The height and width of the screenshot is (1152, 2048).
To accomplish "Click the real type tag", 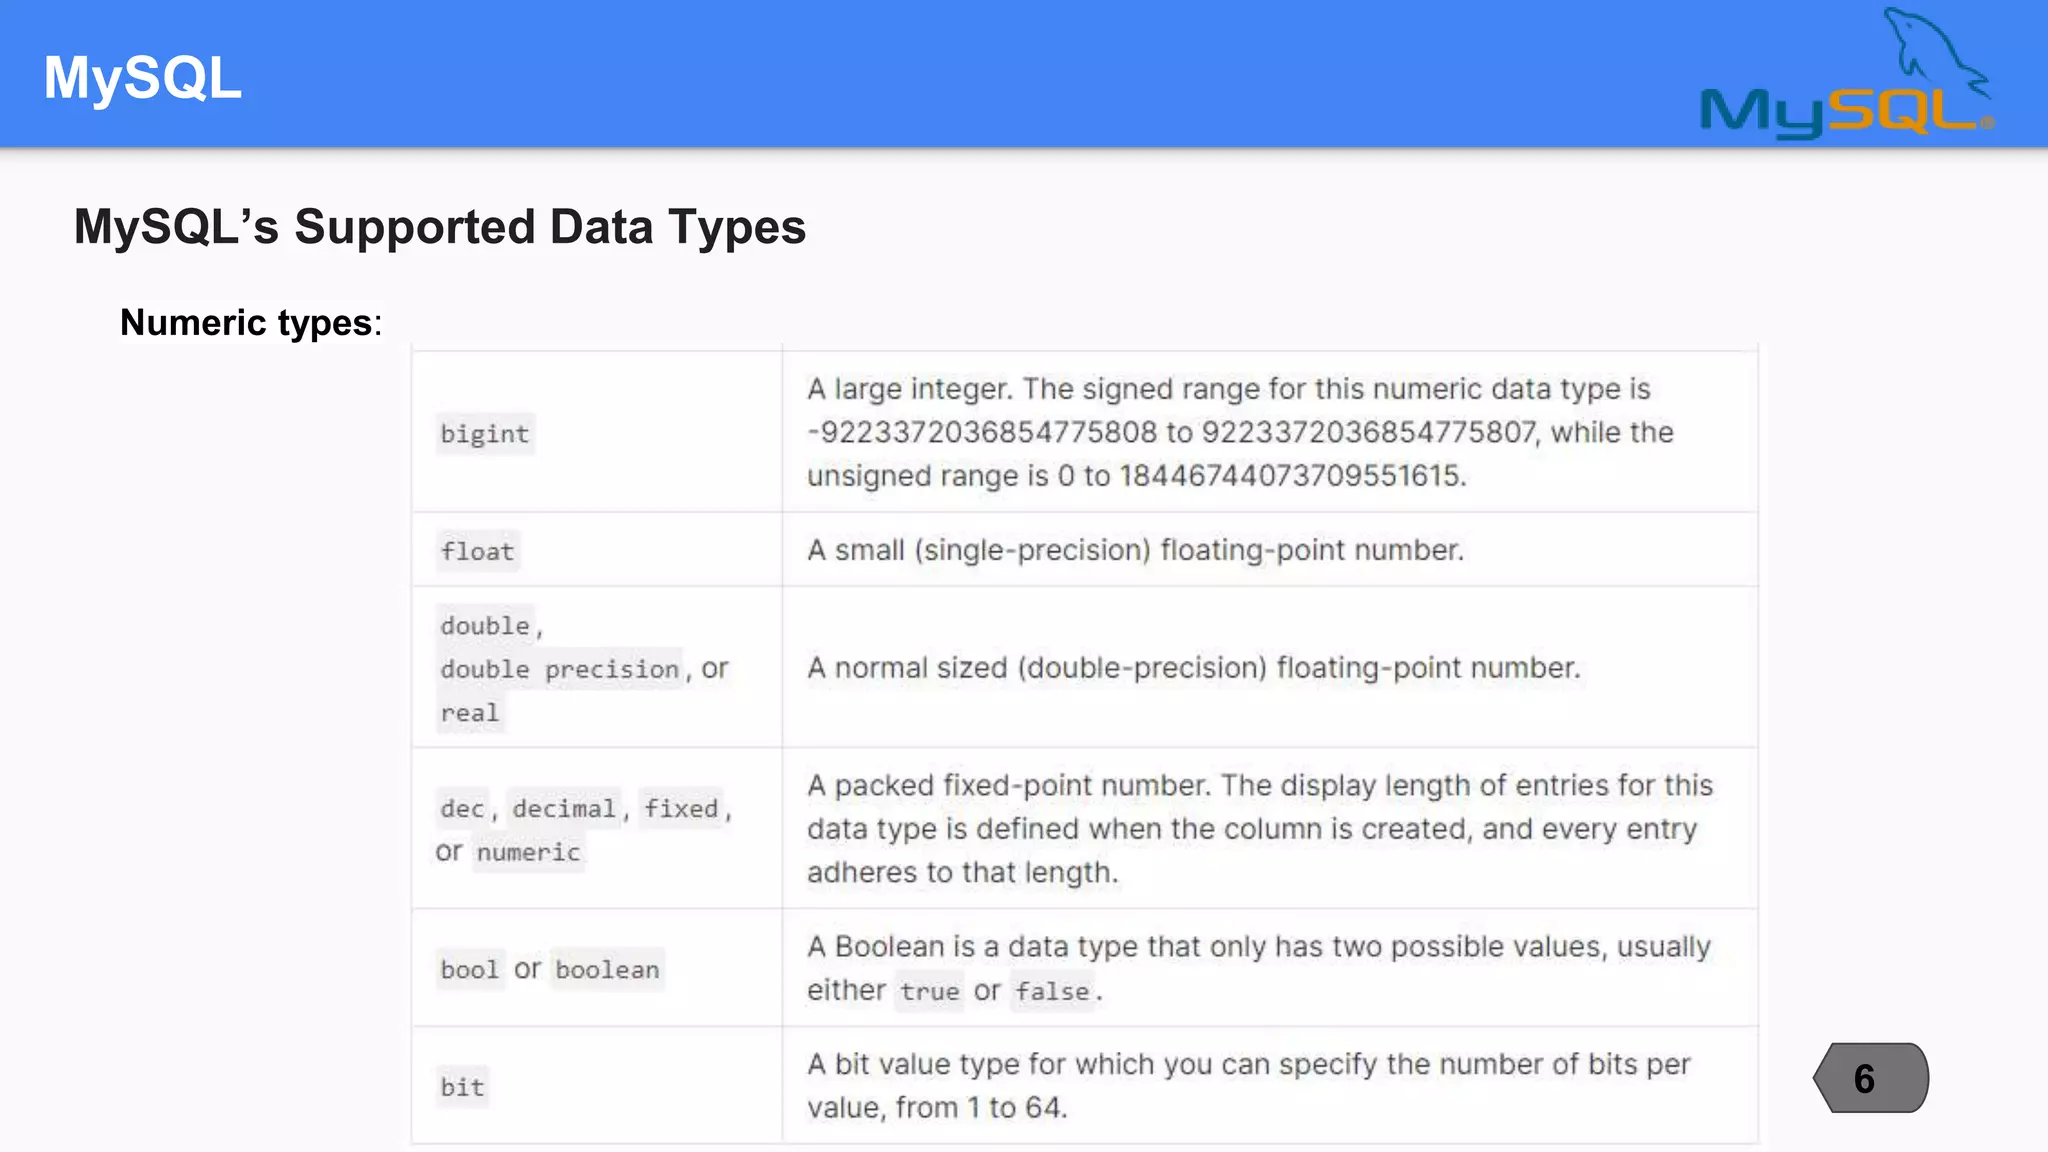I will tap(470, 713).
